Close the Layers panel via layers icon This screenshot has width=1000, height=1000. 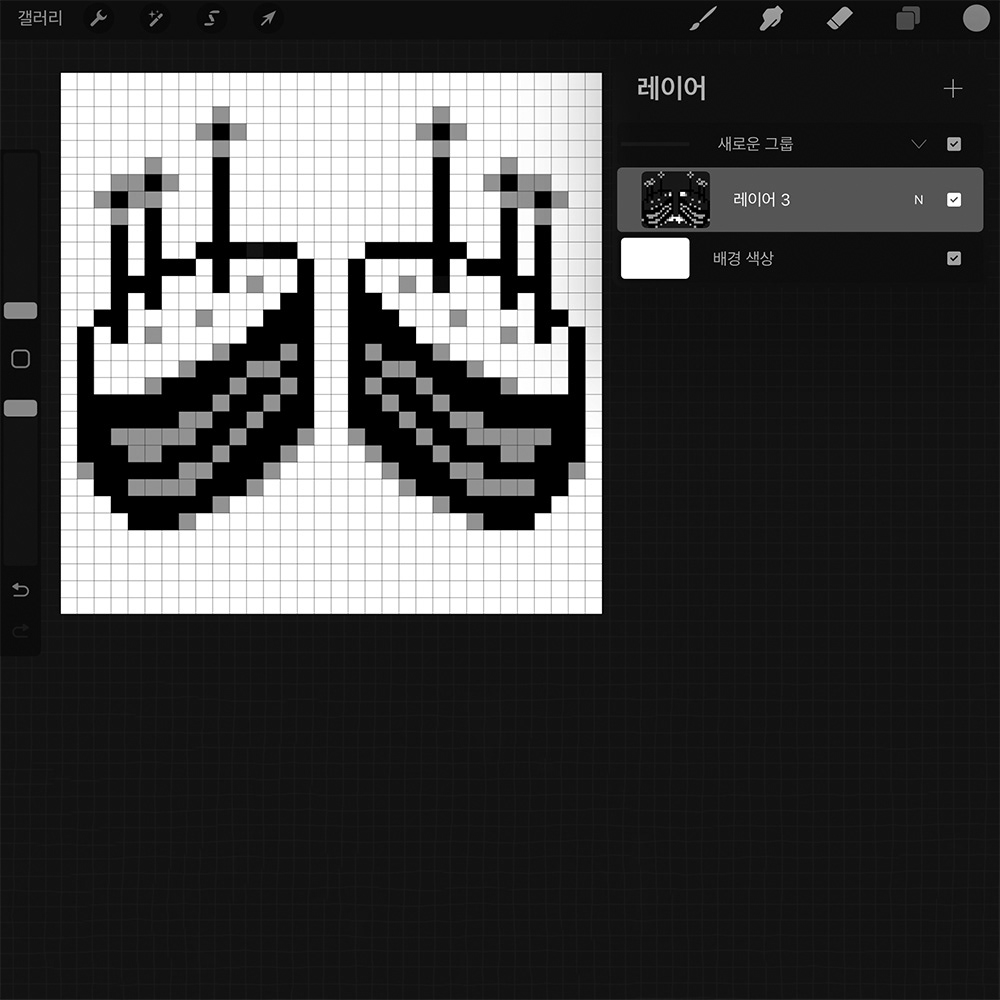(908, 18)
